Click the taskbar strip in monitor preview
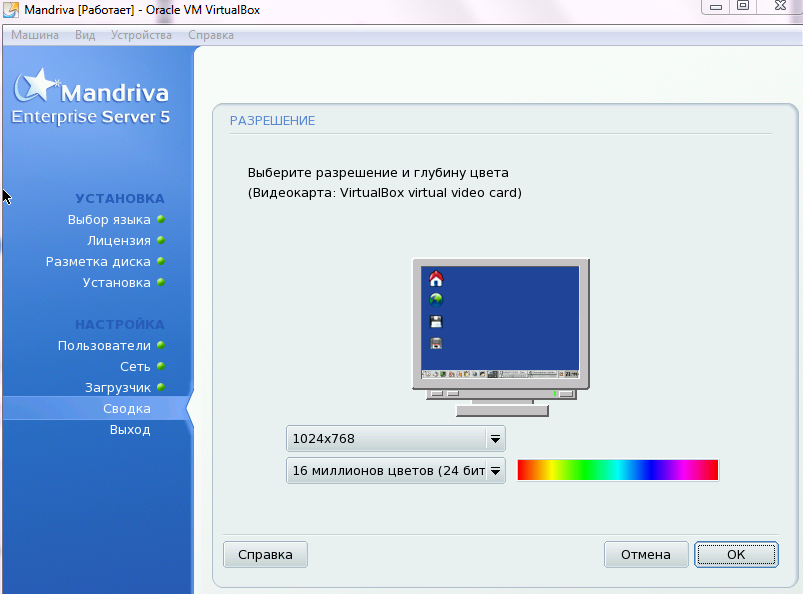 click(500, 374)
